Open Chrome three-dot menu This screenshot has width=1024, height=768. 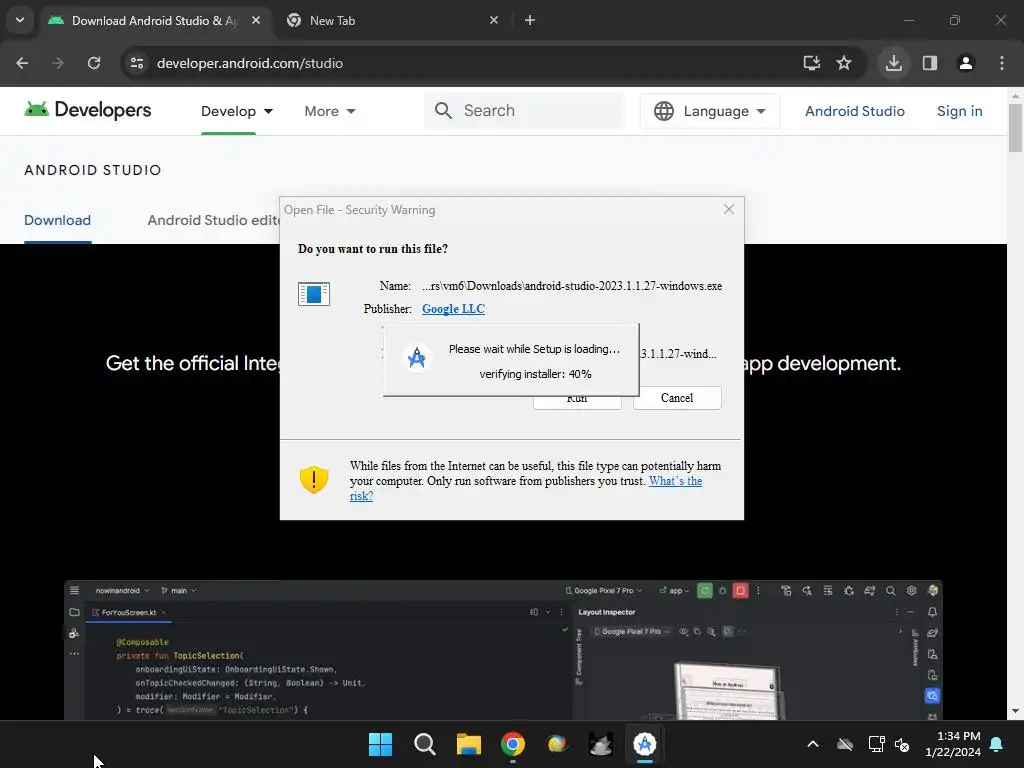(1002, 63)
